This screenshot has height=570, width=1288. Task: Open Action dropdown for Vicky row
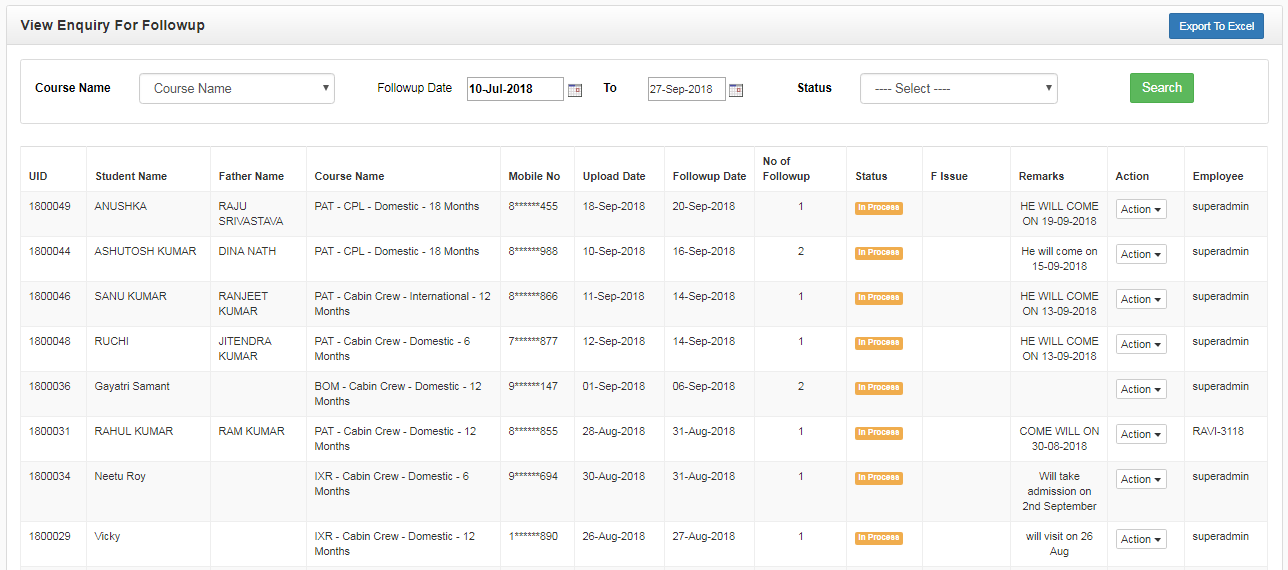tap(1141, 539)
